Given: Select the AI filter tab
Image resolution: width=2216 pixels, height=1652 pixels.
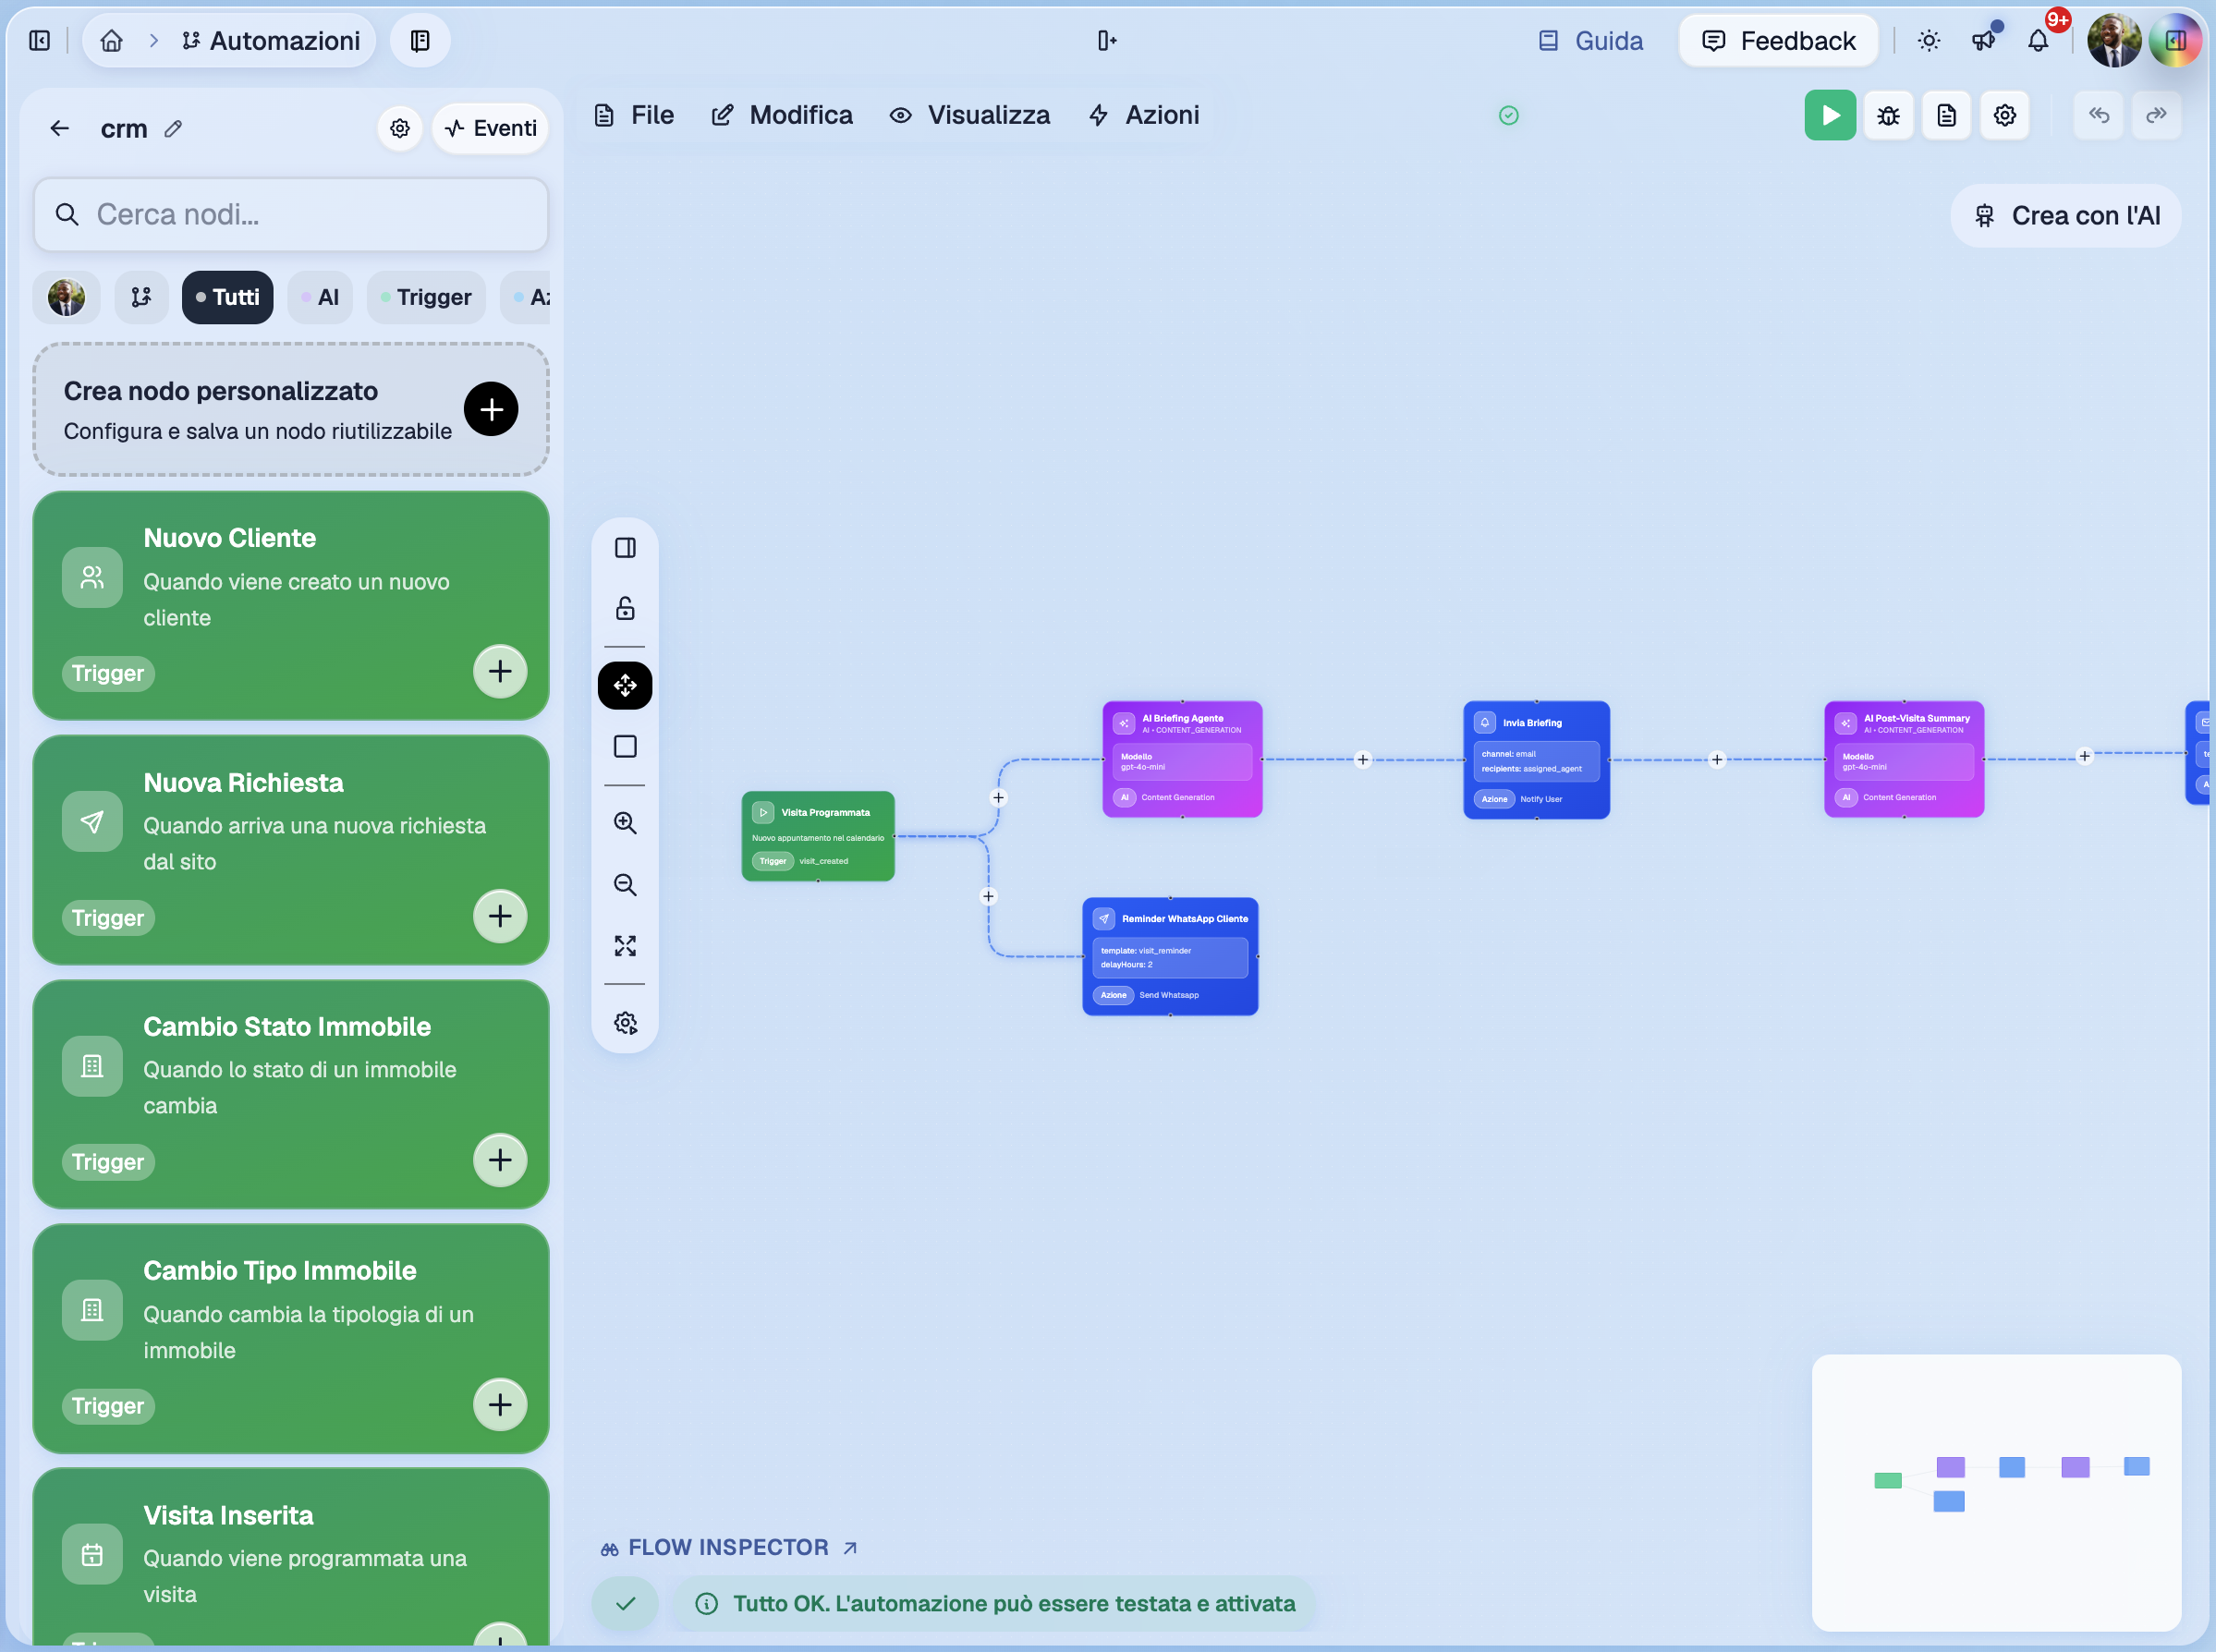Looking at the screenshot, I should pyautogui.click(x=320, y=297).
